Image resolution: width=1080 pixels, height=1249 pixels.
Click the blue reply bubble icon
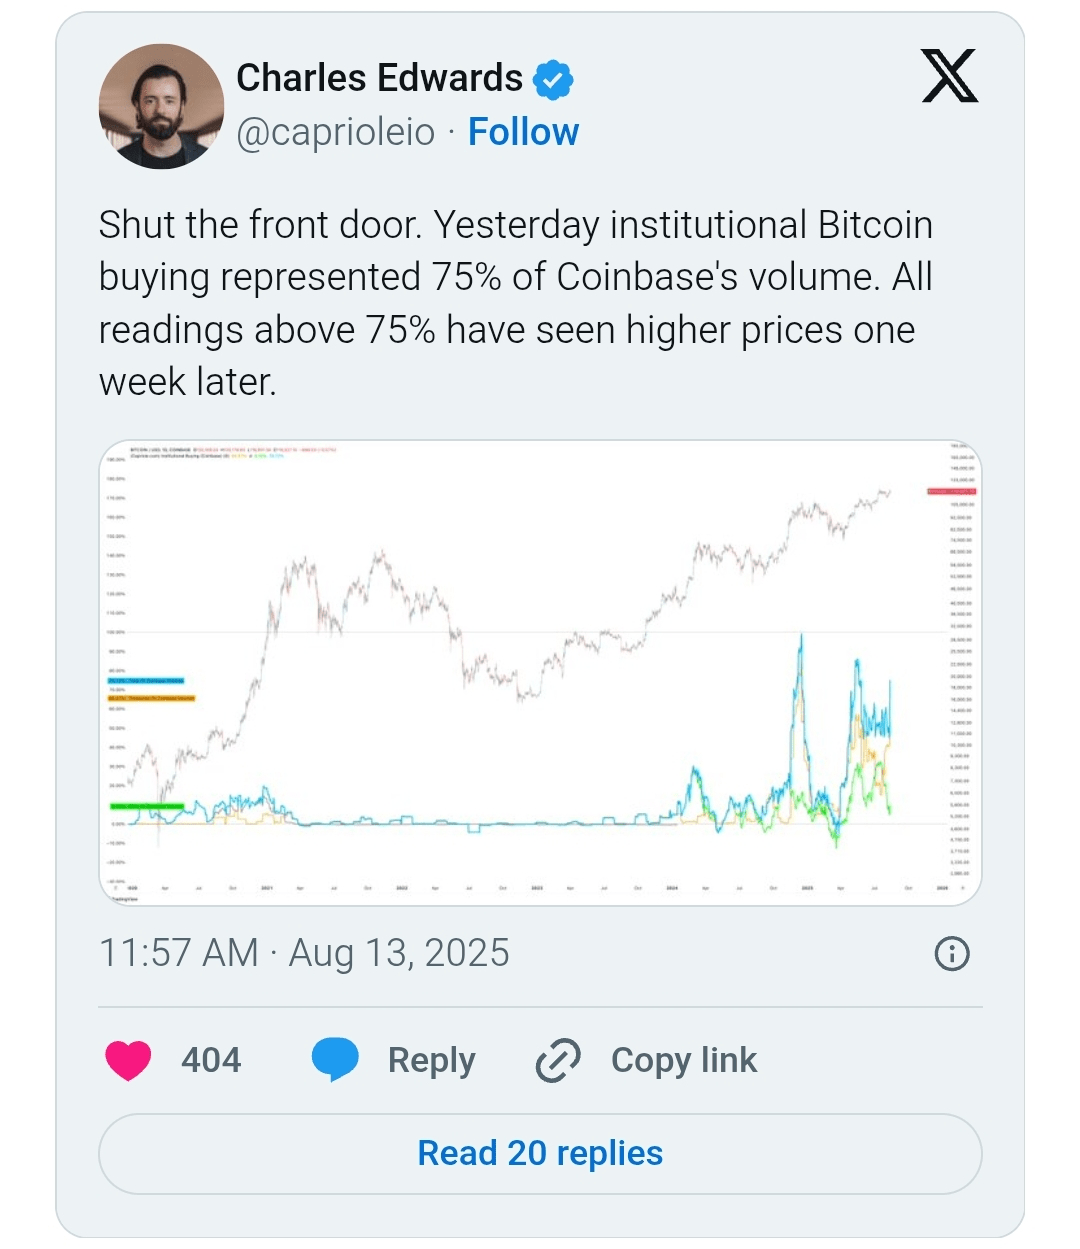click(335, 1060)
